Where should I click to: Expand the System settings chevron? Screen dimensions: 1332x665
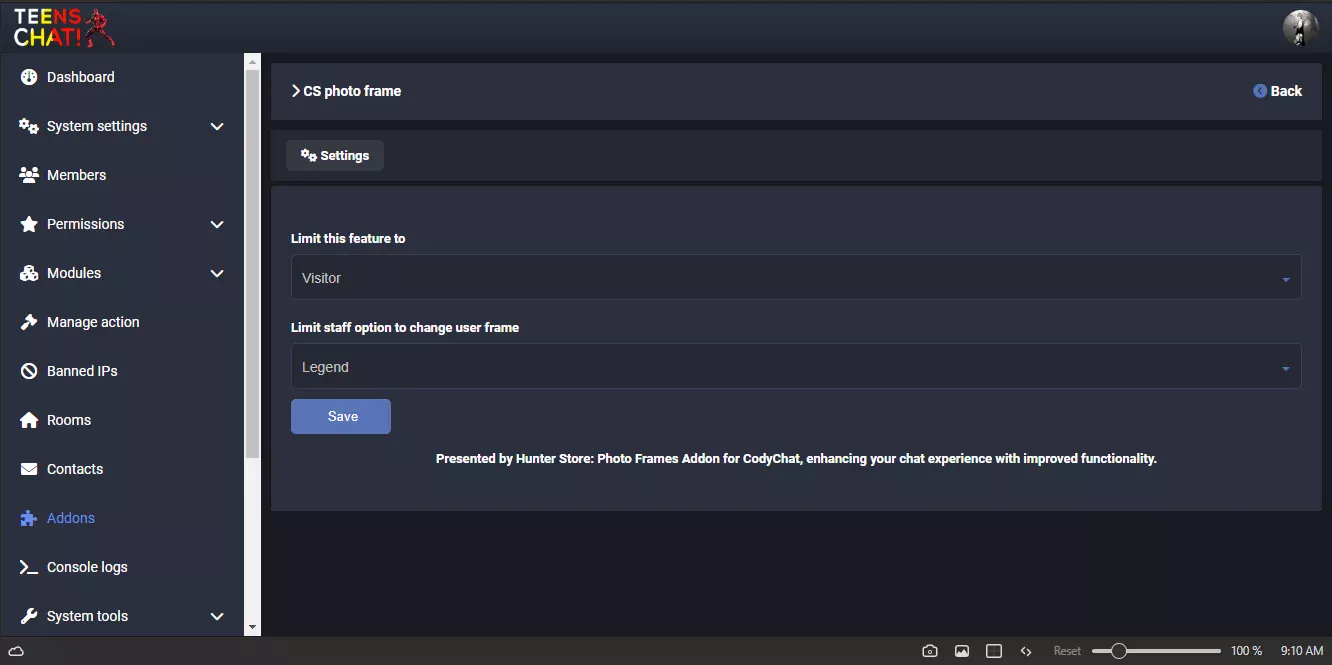click(x=217, y=126)
